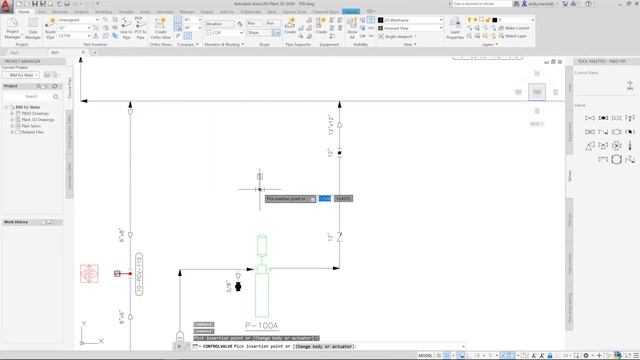Screen dimensions: 640x360
Task: Switch to the Start document tab
Action: (14, 52)
